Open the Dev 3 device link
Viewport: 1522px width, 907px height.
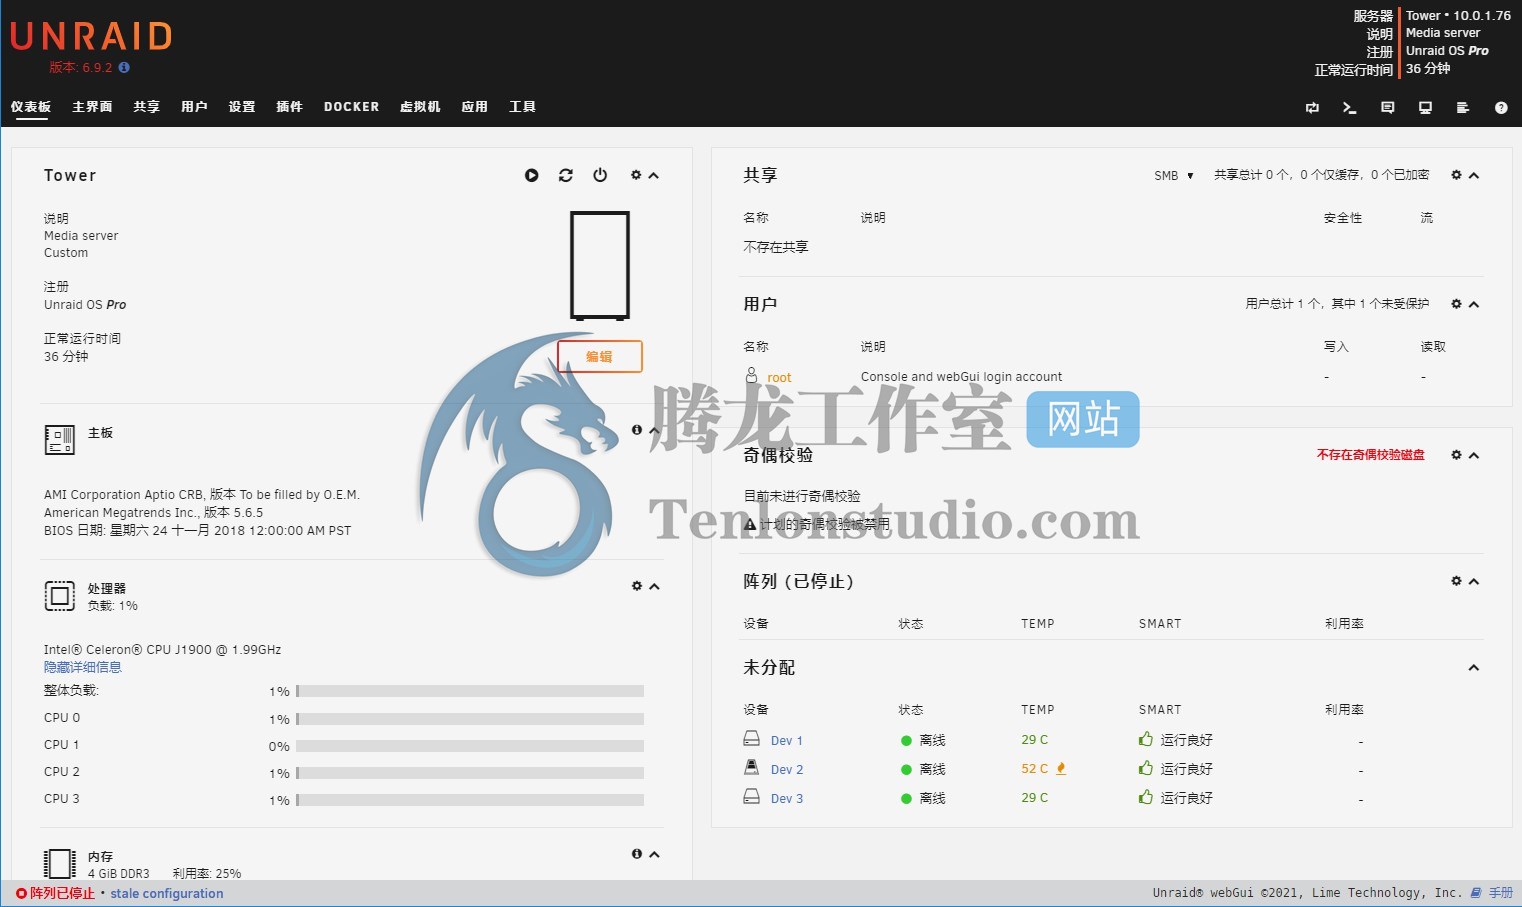787,799
